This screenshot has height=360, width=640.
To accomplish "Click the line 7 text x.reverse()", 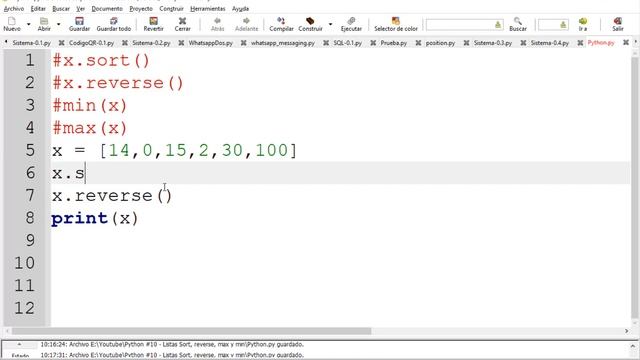I will (112, 195).
